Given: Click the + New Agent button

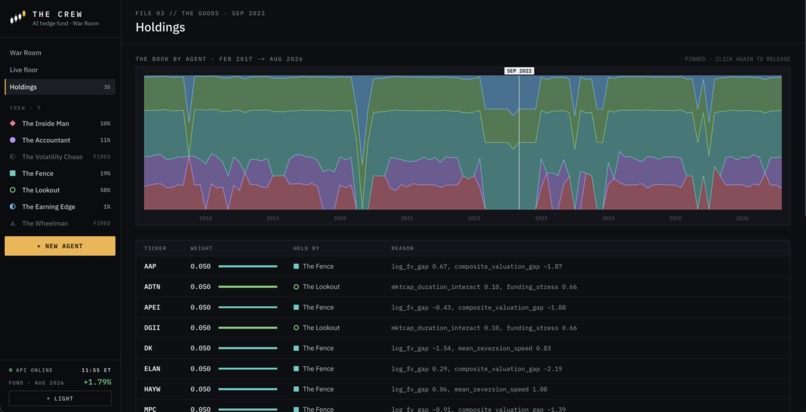Looking at the screenshot, I should [60, 246].
